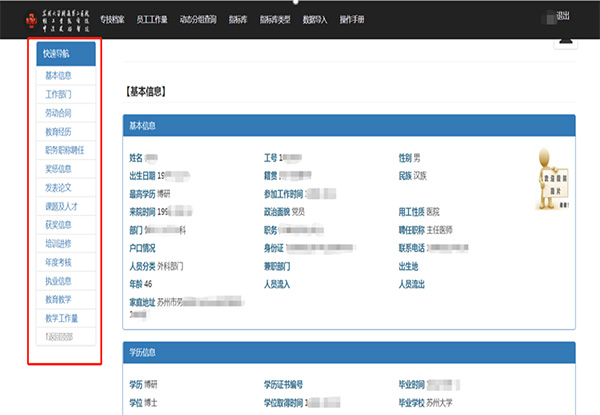Screen dimensions: 600x415
Task: Jump to 基本信息 in quick navigation
Action: coord(58,76)
